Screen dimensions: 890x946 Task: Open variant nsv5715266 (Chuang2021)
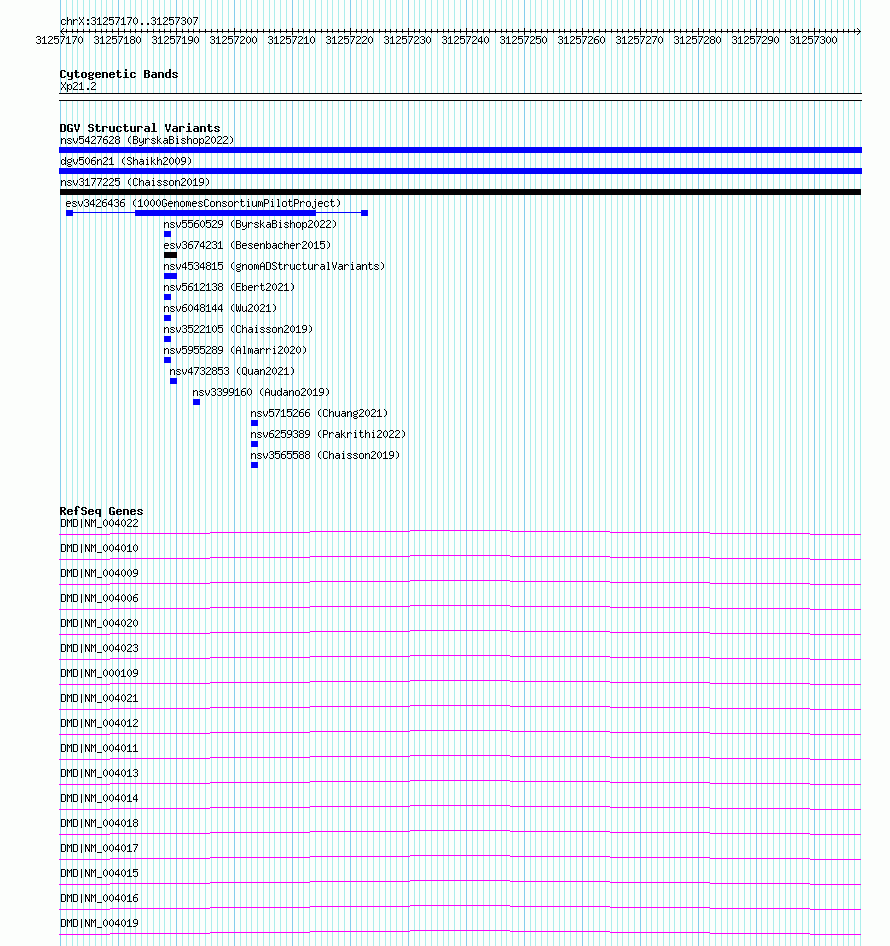(319, 413)
